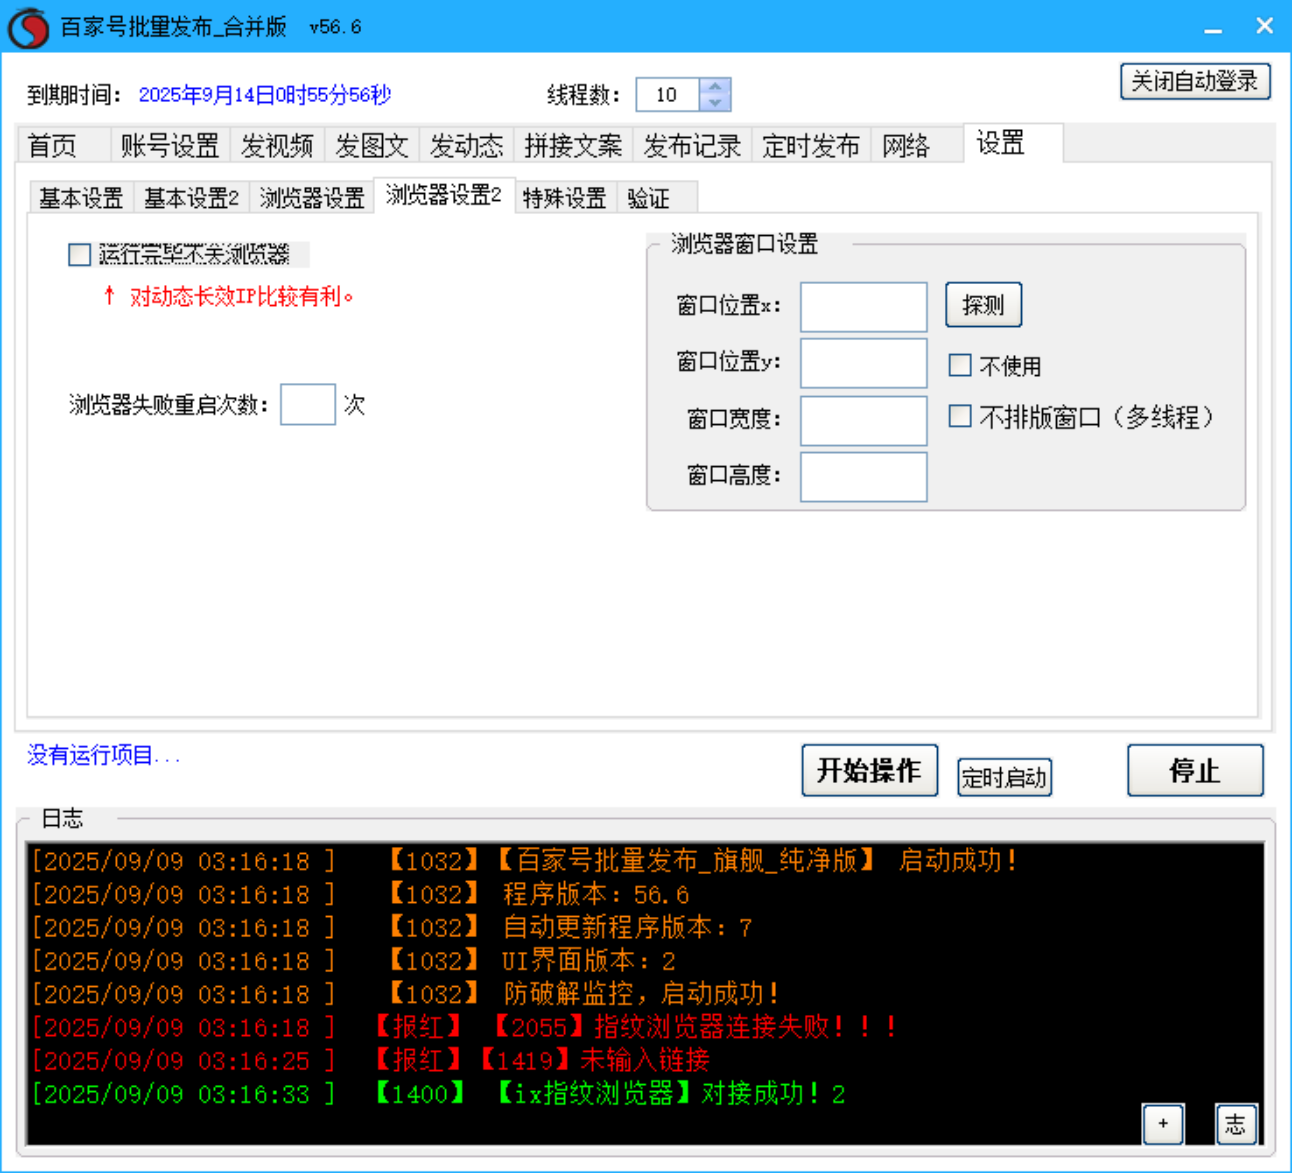The image size is (1292, 1173).
Task: Enable 运行完毕不关浏览器 checkbox
Action: [78, 255]
